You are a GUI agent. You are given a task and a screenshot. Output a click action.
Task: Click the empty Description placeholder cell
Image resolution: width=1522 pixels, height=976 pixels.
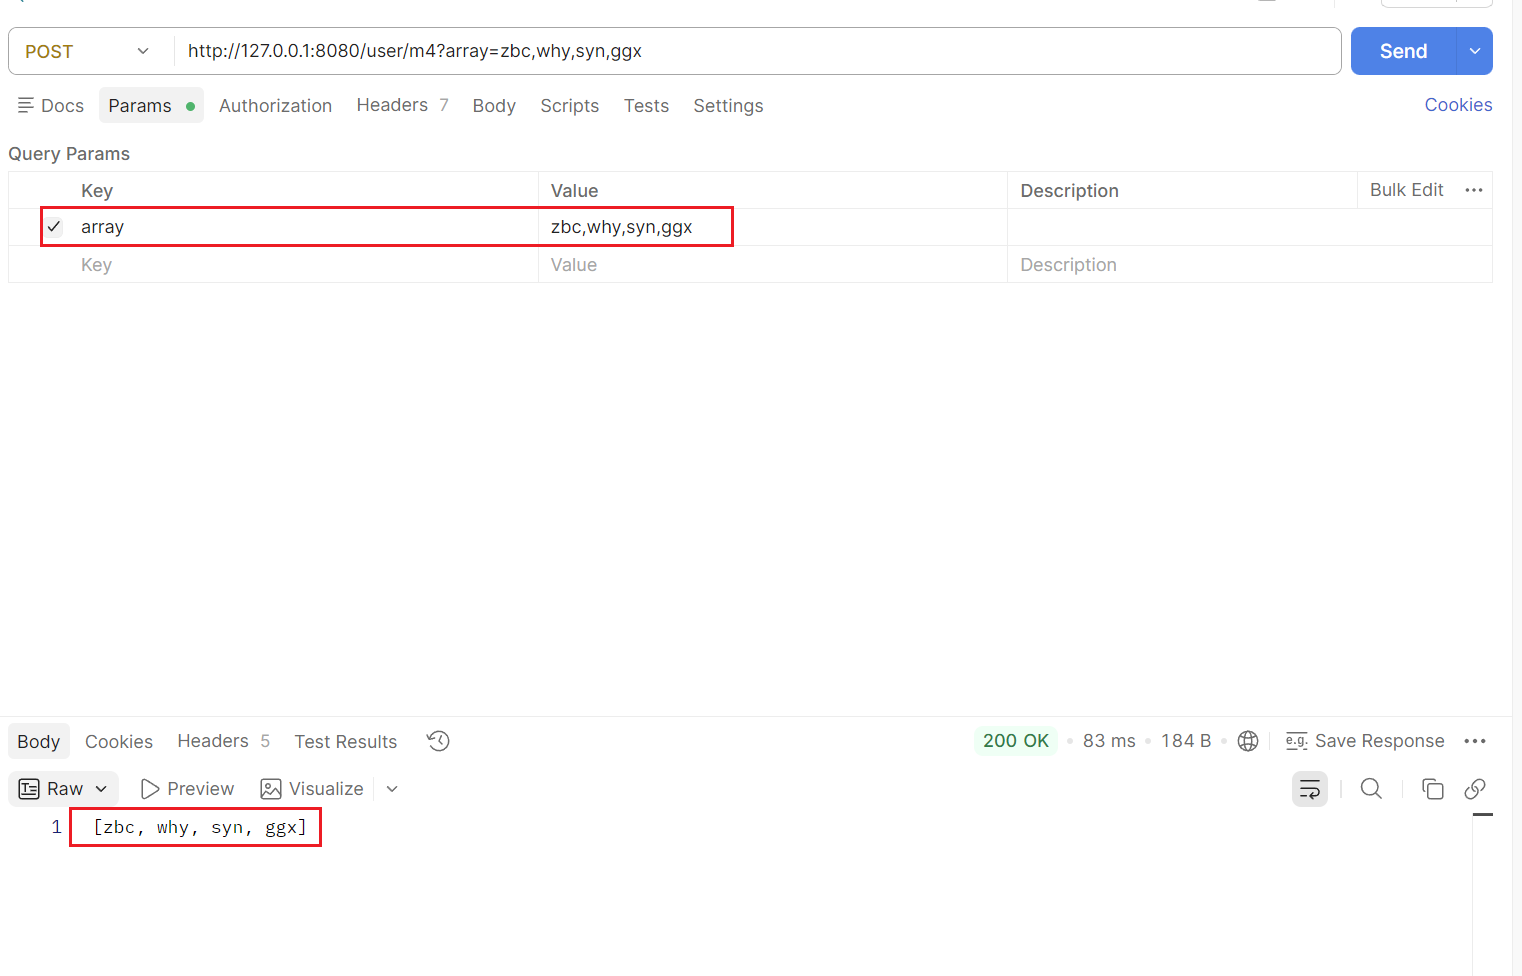(x=1250, y=265)
